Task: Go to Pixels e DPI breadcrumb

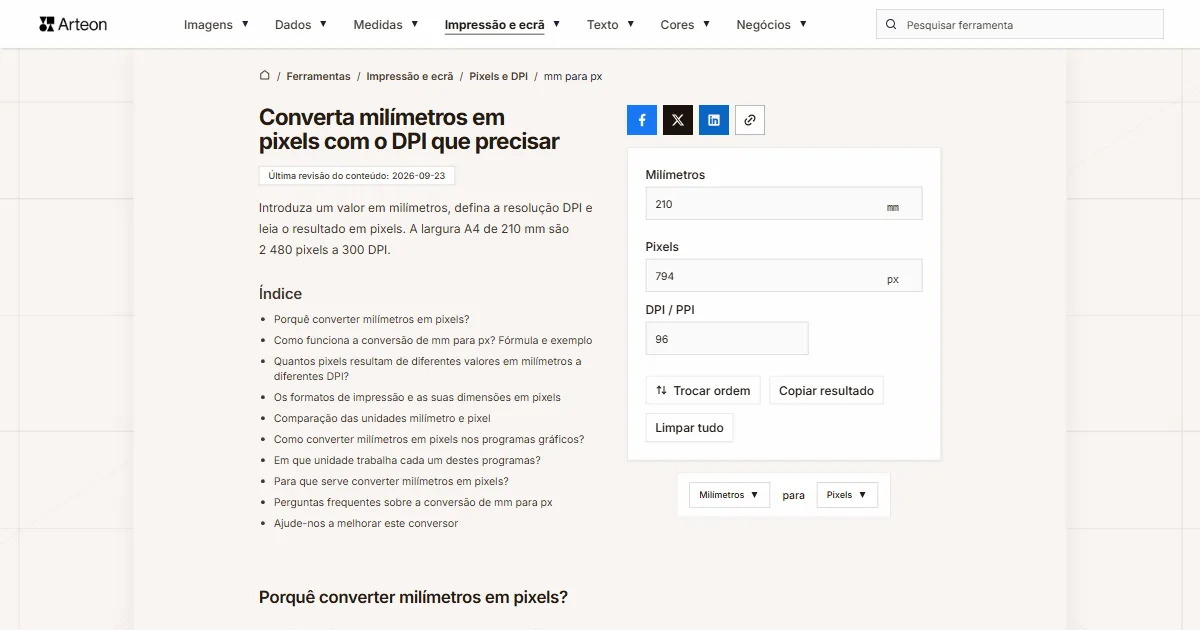Action: click(498, 76)
